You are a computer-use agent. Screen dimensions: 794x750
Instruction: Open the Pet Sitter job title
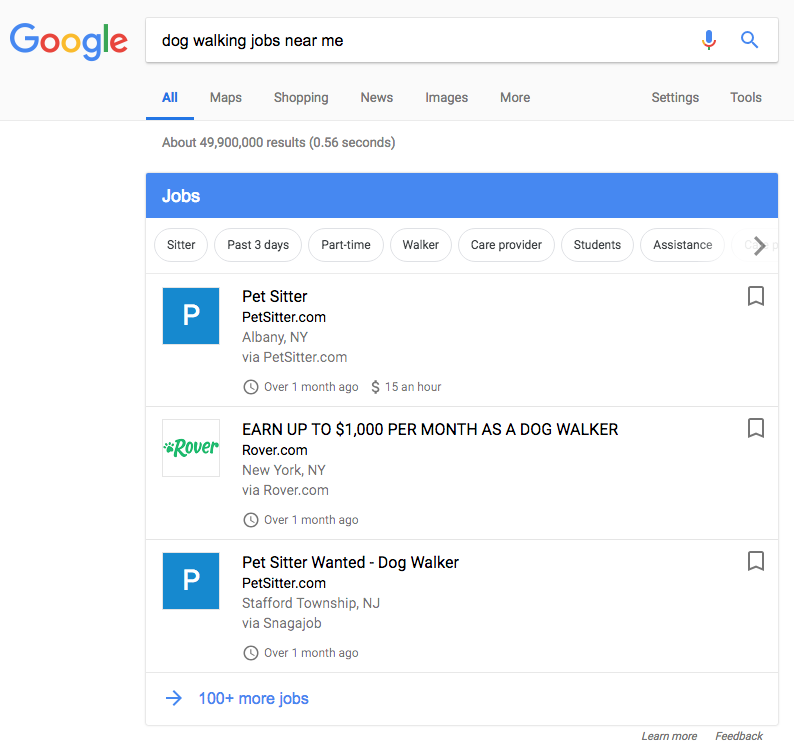click(274, 296)
